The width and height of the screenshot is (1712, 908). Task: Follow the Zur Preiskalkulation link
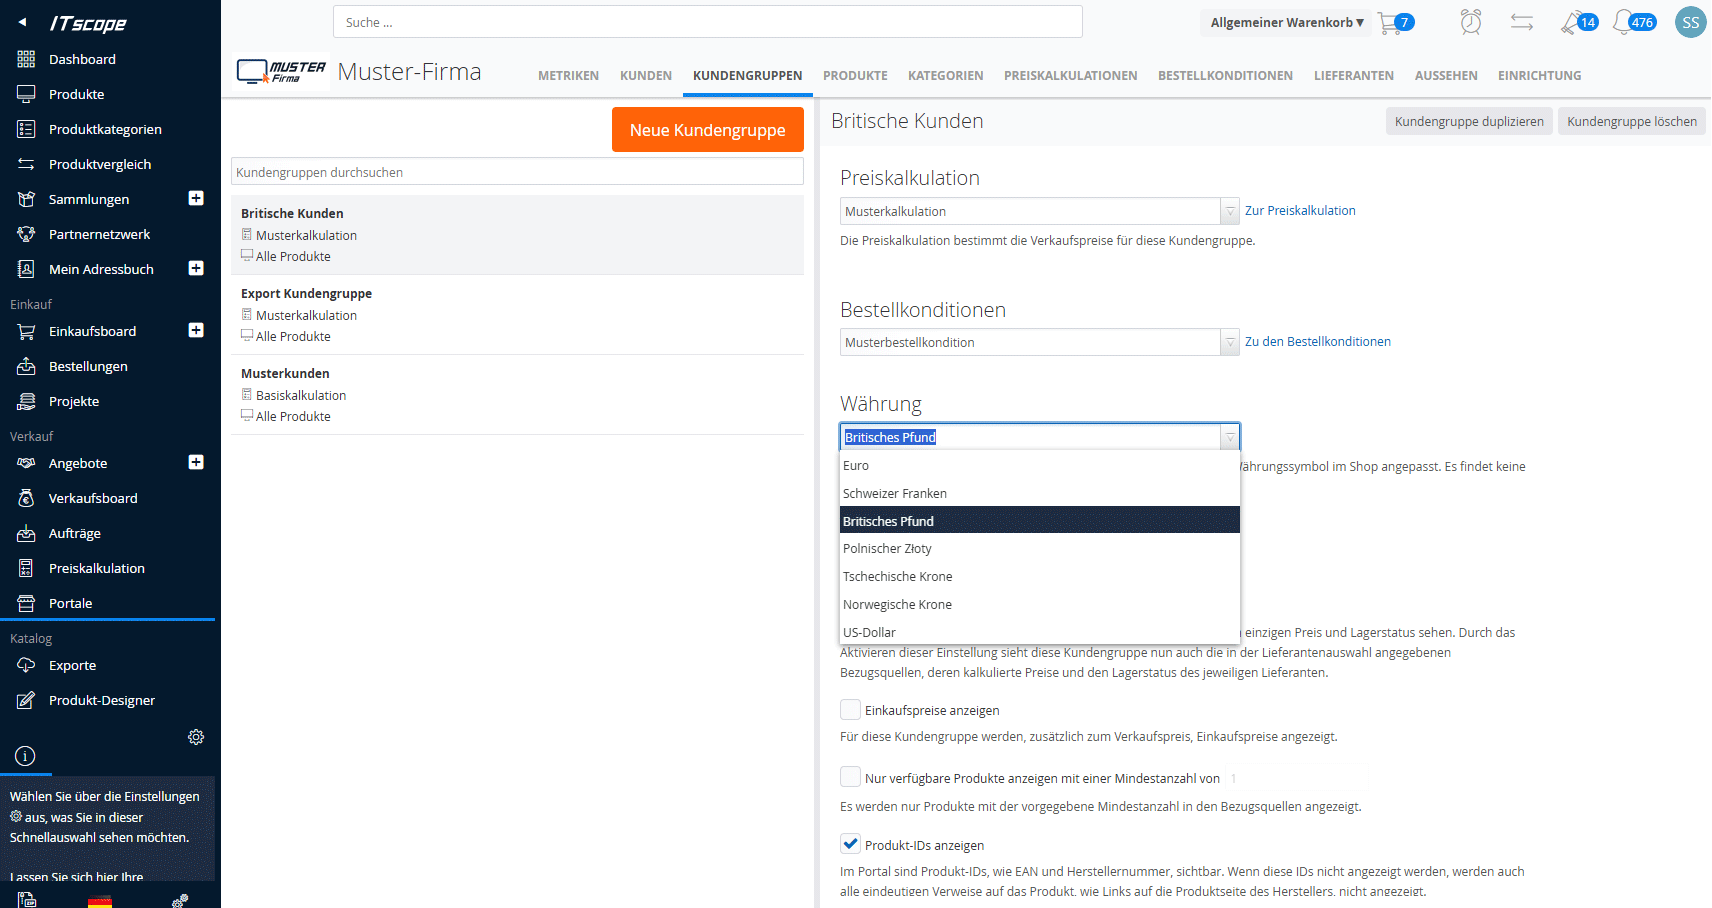(1300, 210)
